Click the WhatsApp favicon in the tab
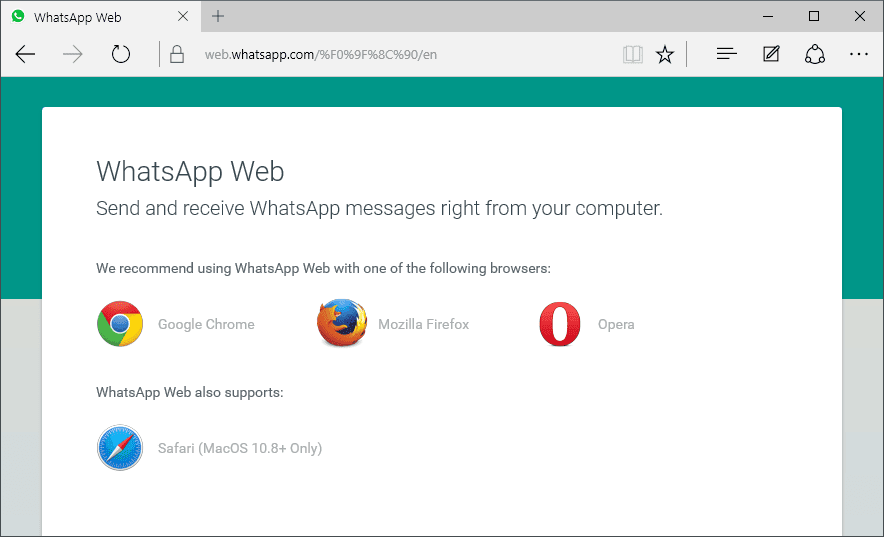Viewport: 884px width, 537px height. pos(18,16)
